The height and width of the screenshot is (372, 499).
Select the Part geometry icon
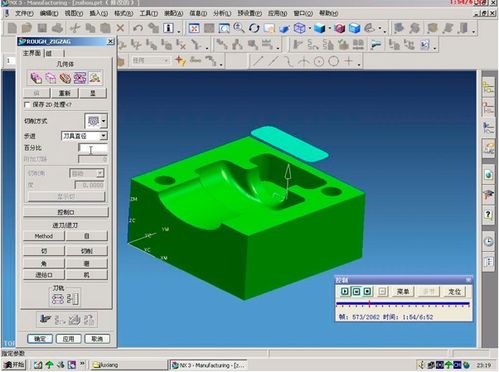pyautogui.click(x=36, y=78)
